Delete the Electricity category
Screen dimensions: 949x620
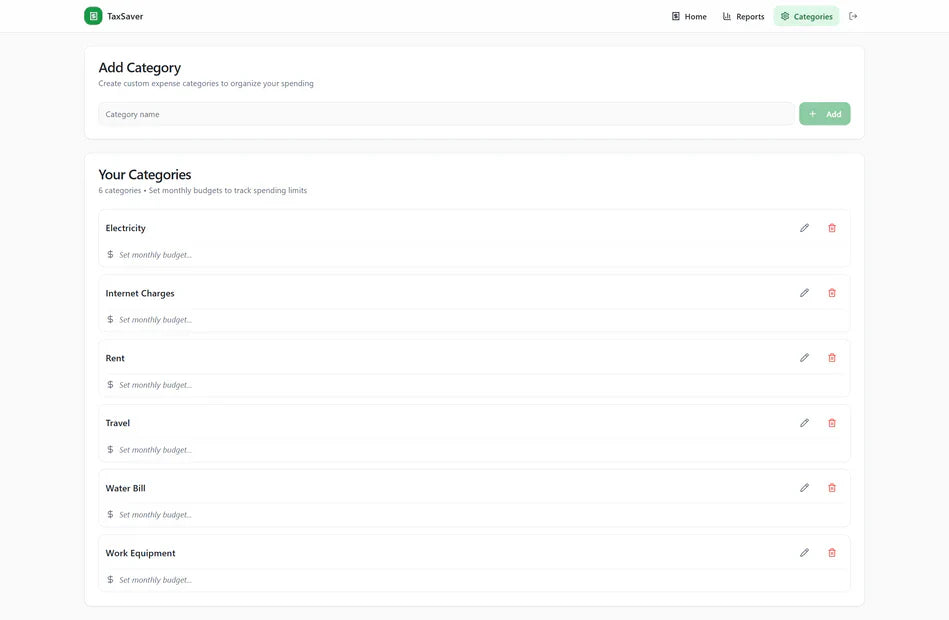point(832,228)
